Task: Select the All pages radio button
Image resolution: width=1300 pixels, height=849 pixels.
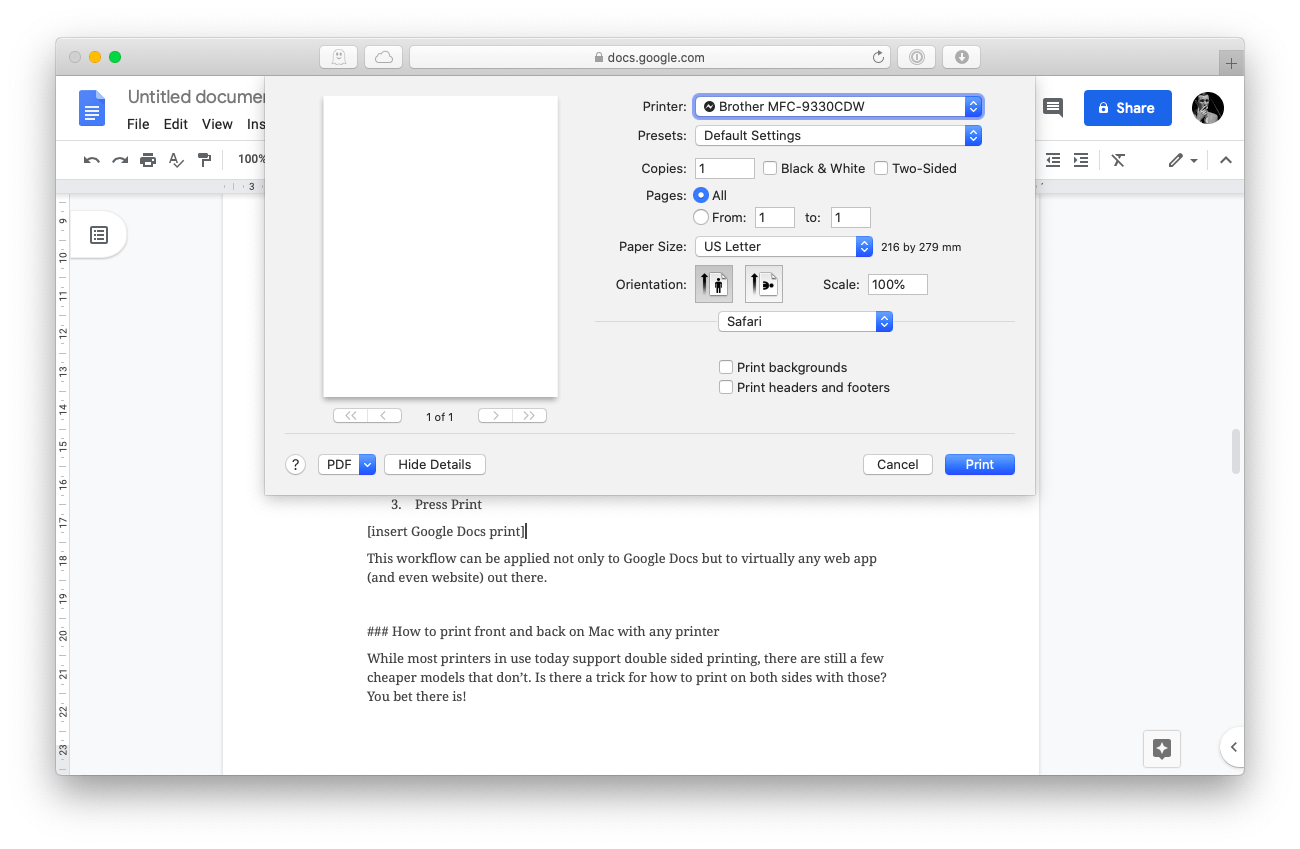Action: pos(700,195)
